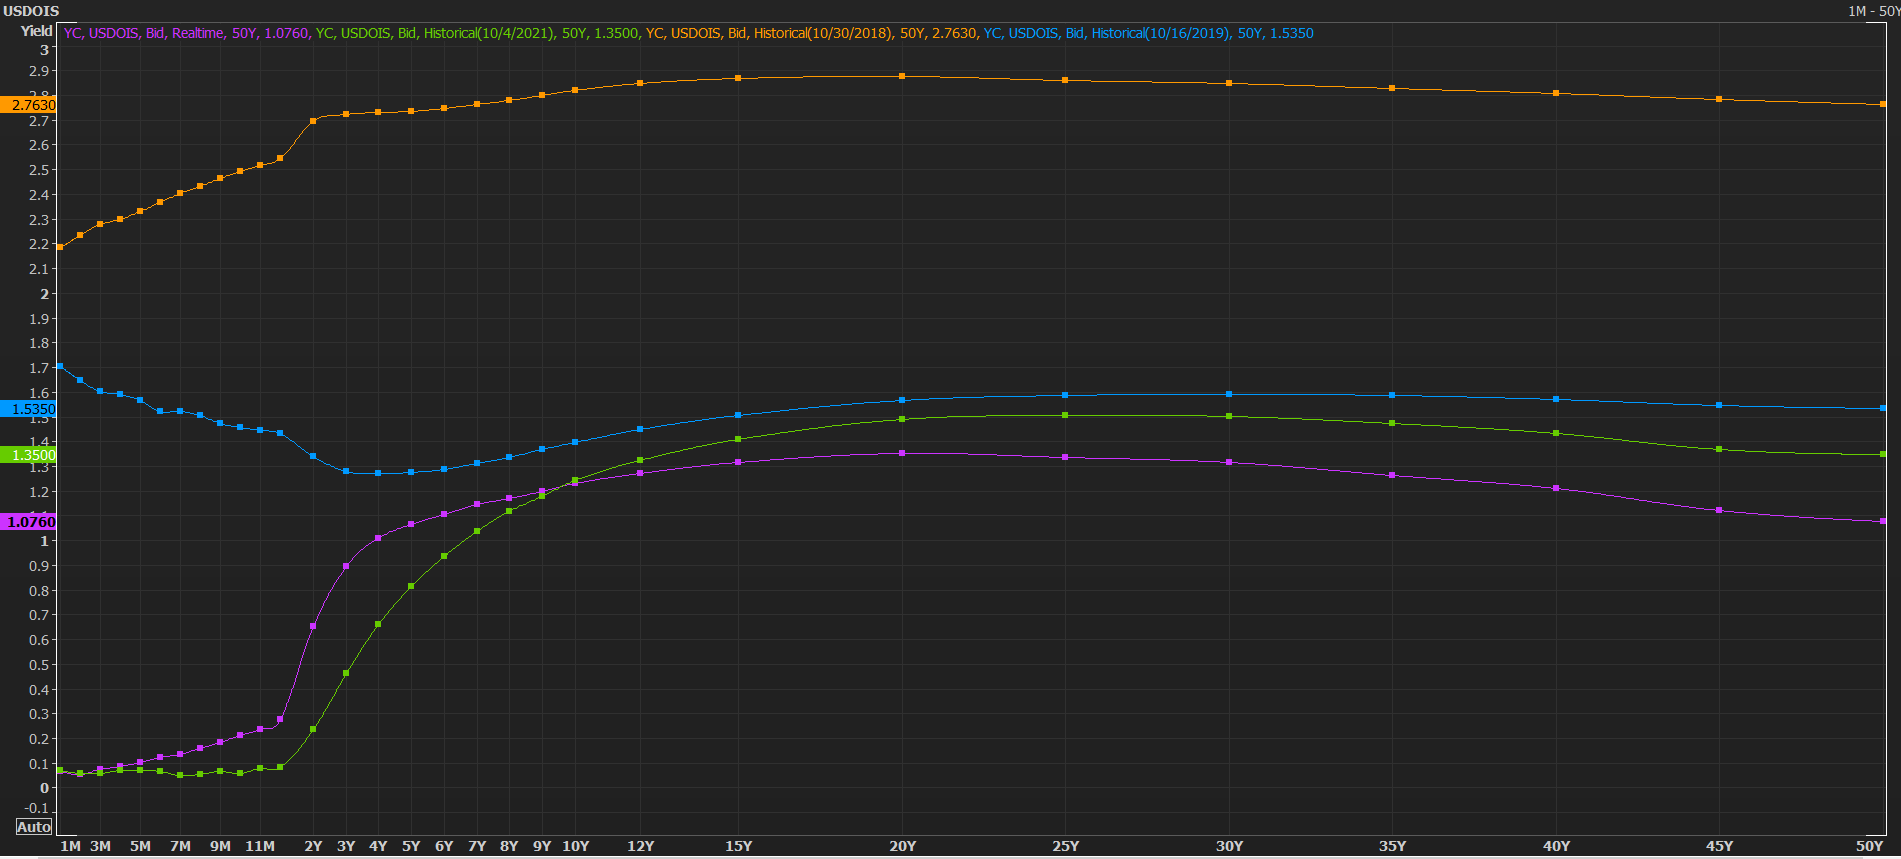Select orange curve data point at 45Y
Screen dimensions: 1901x859
point(1719,99)
